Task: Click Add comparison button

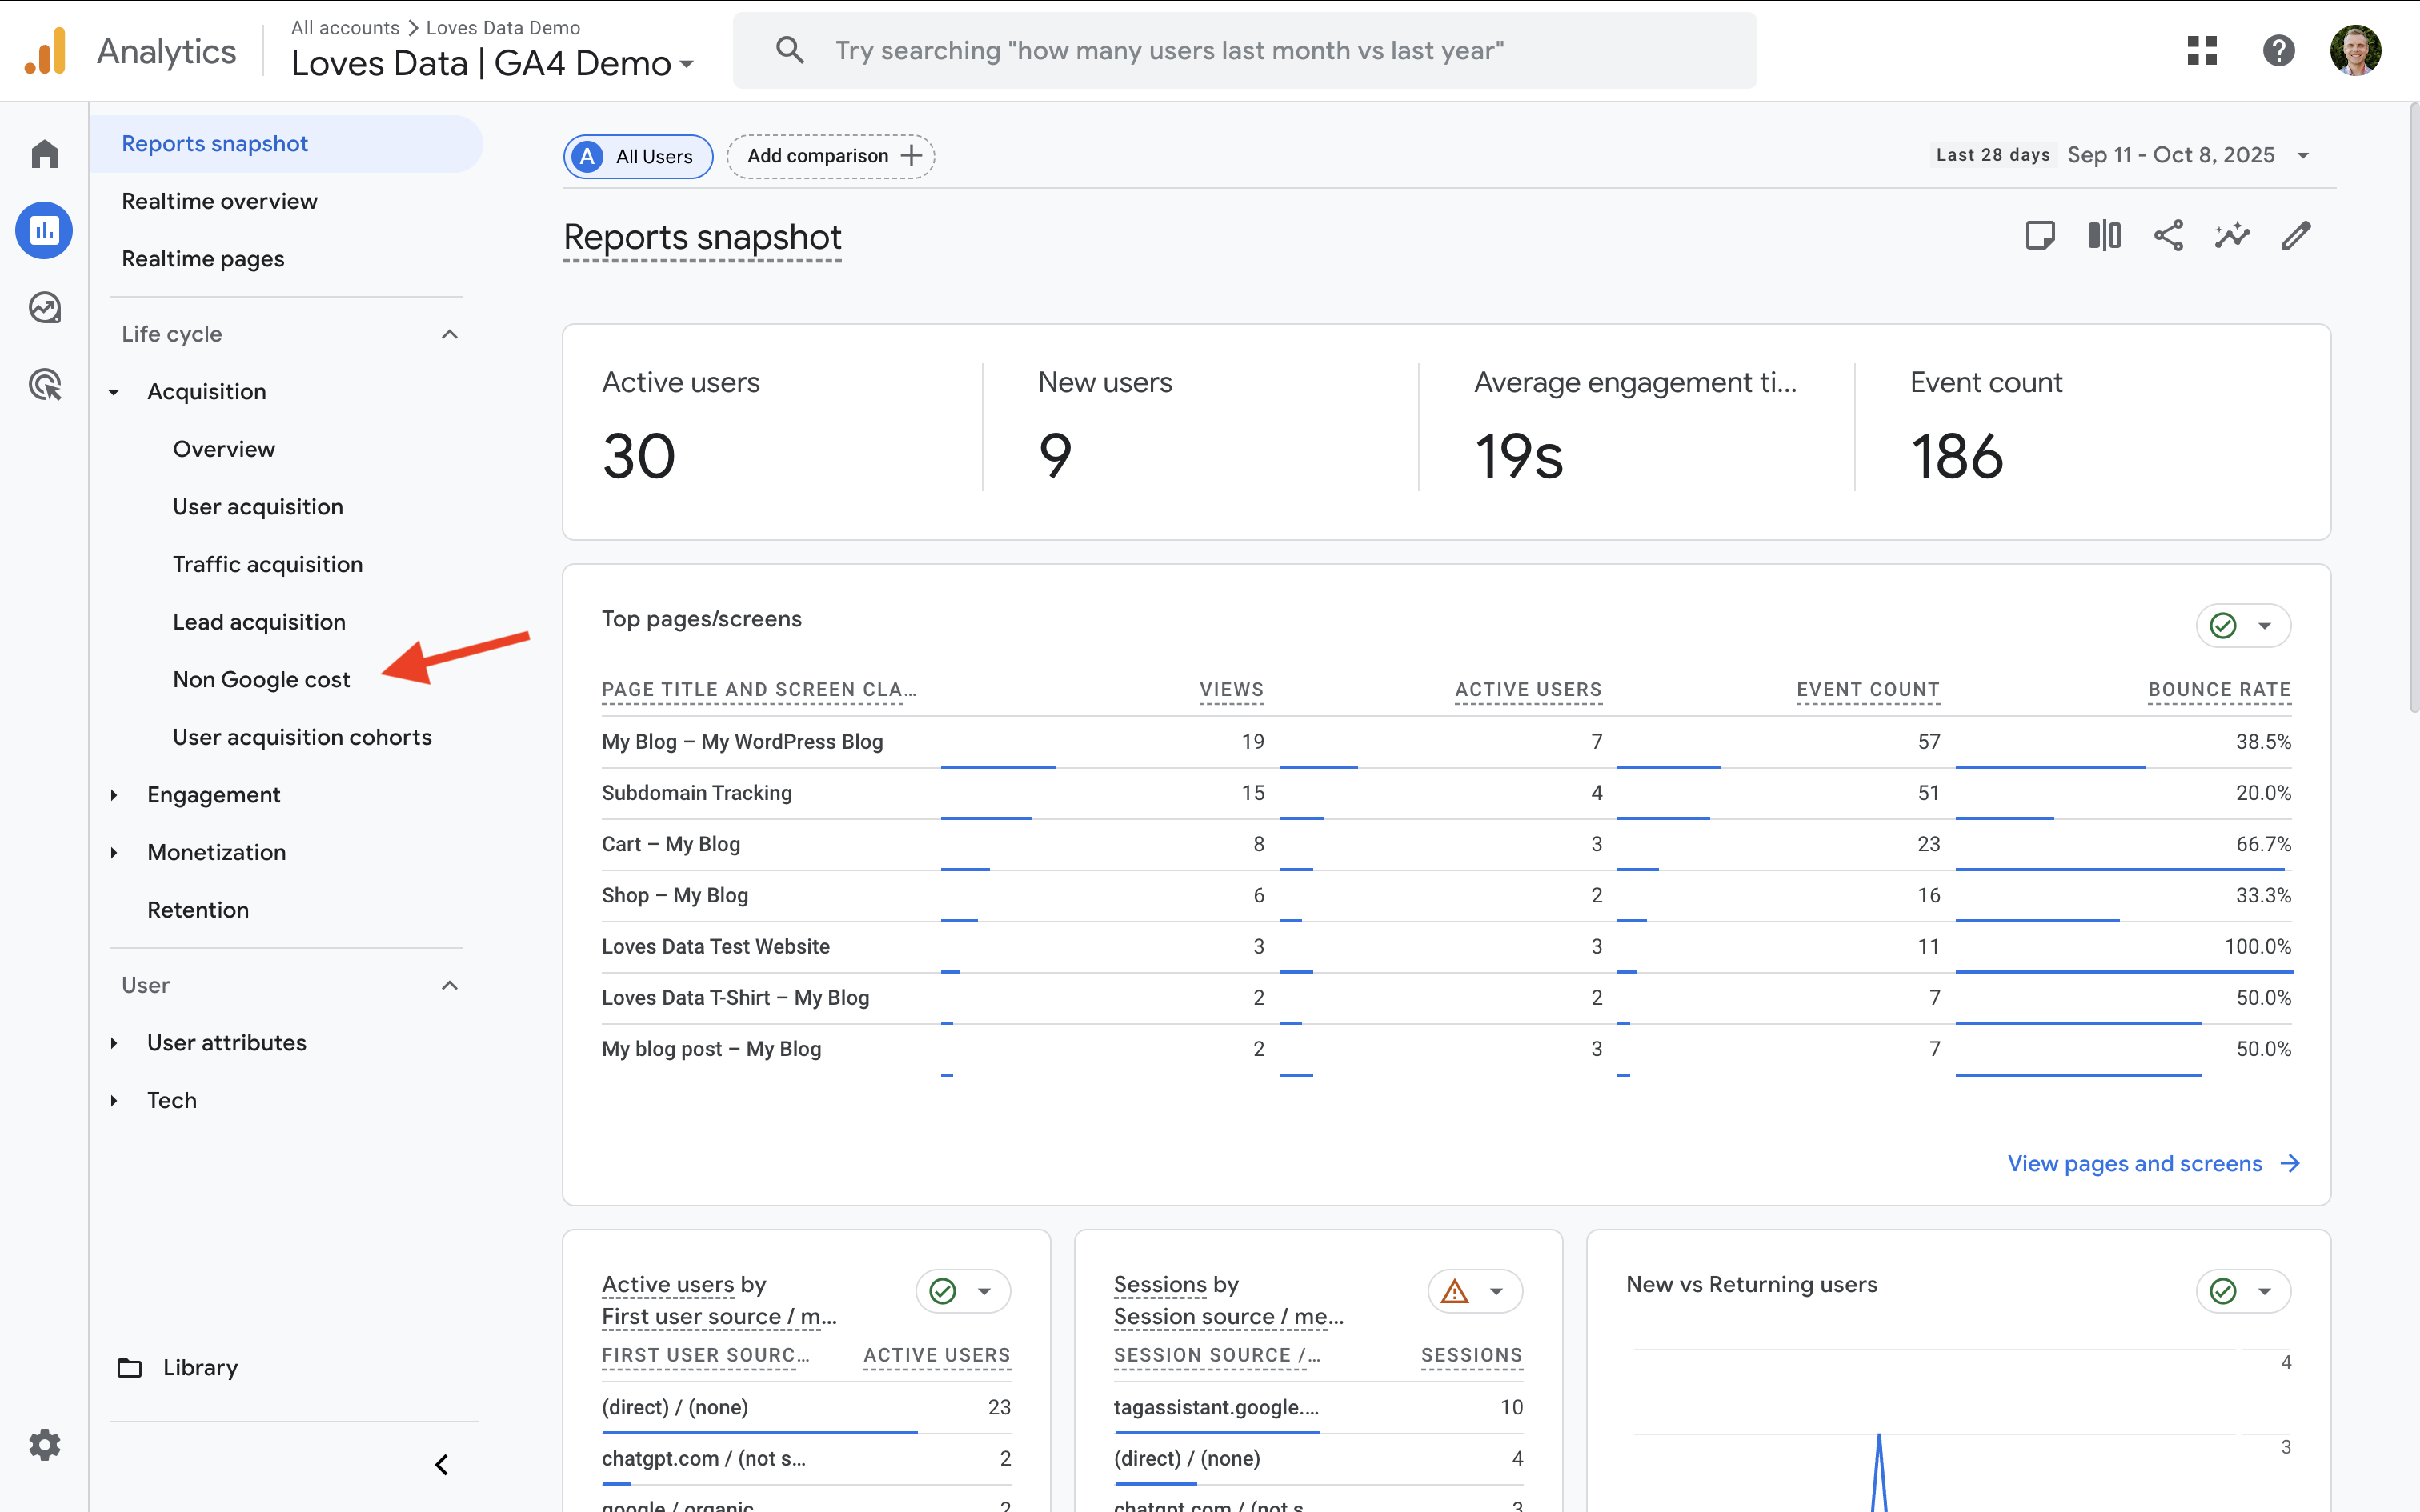Action: point(831,156)
